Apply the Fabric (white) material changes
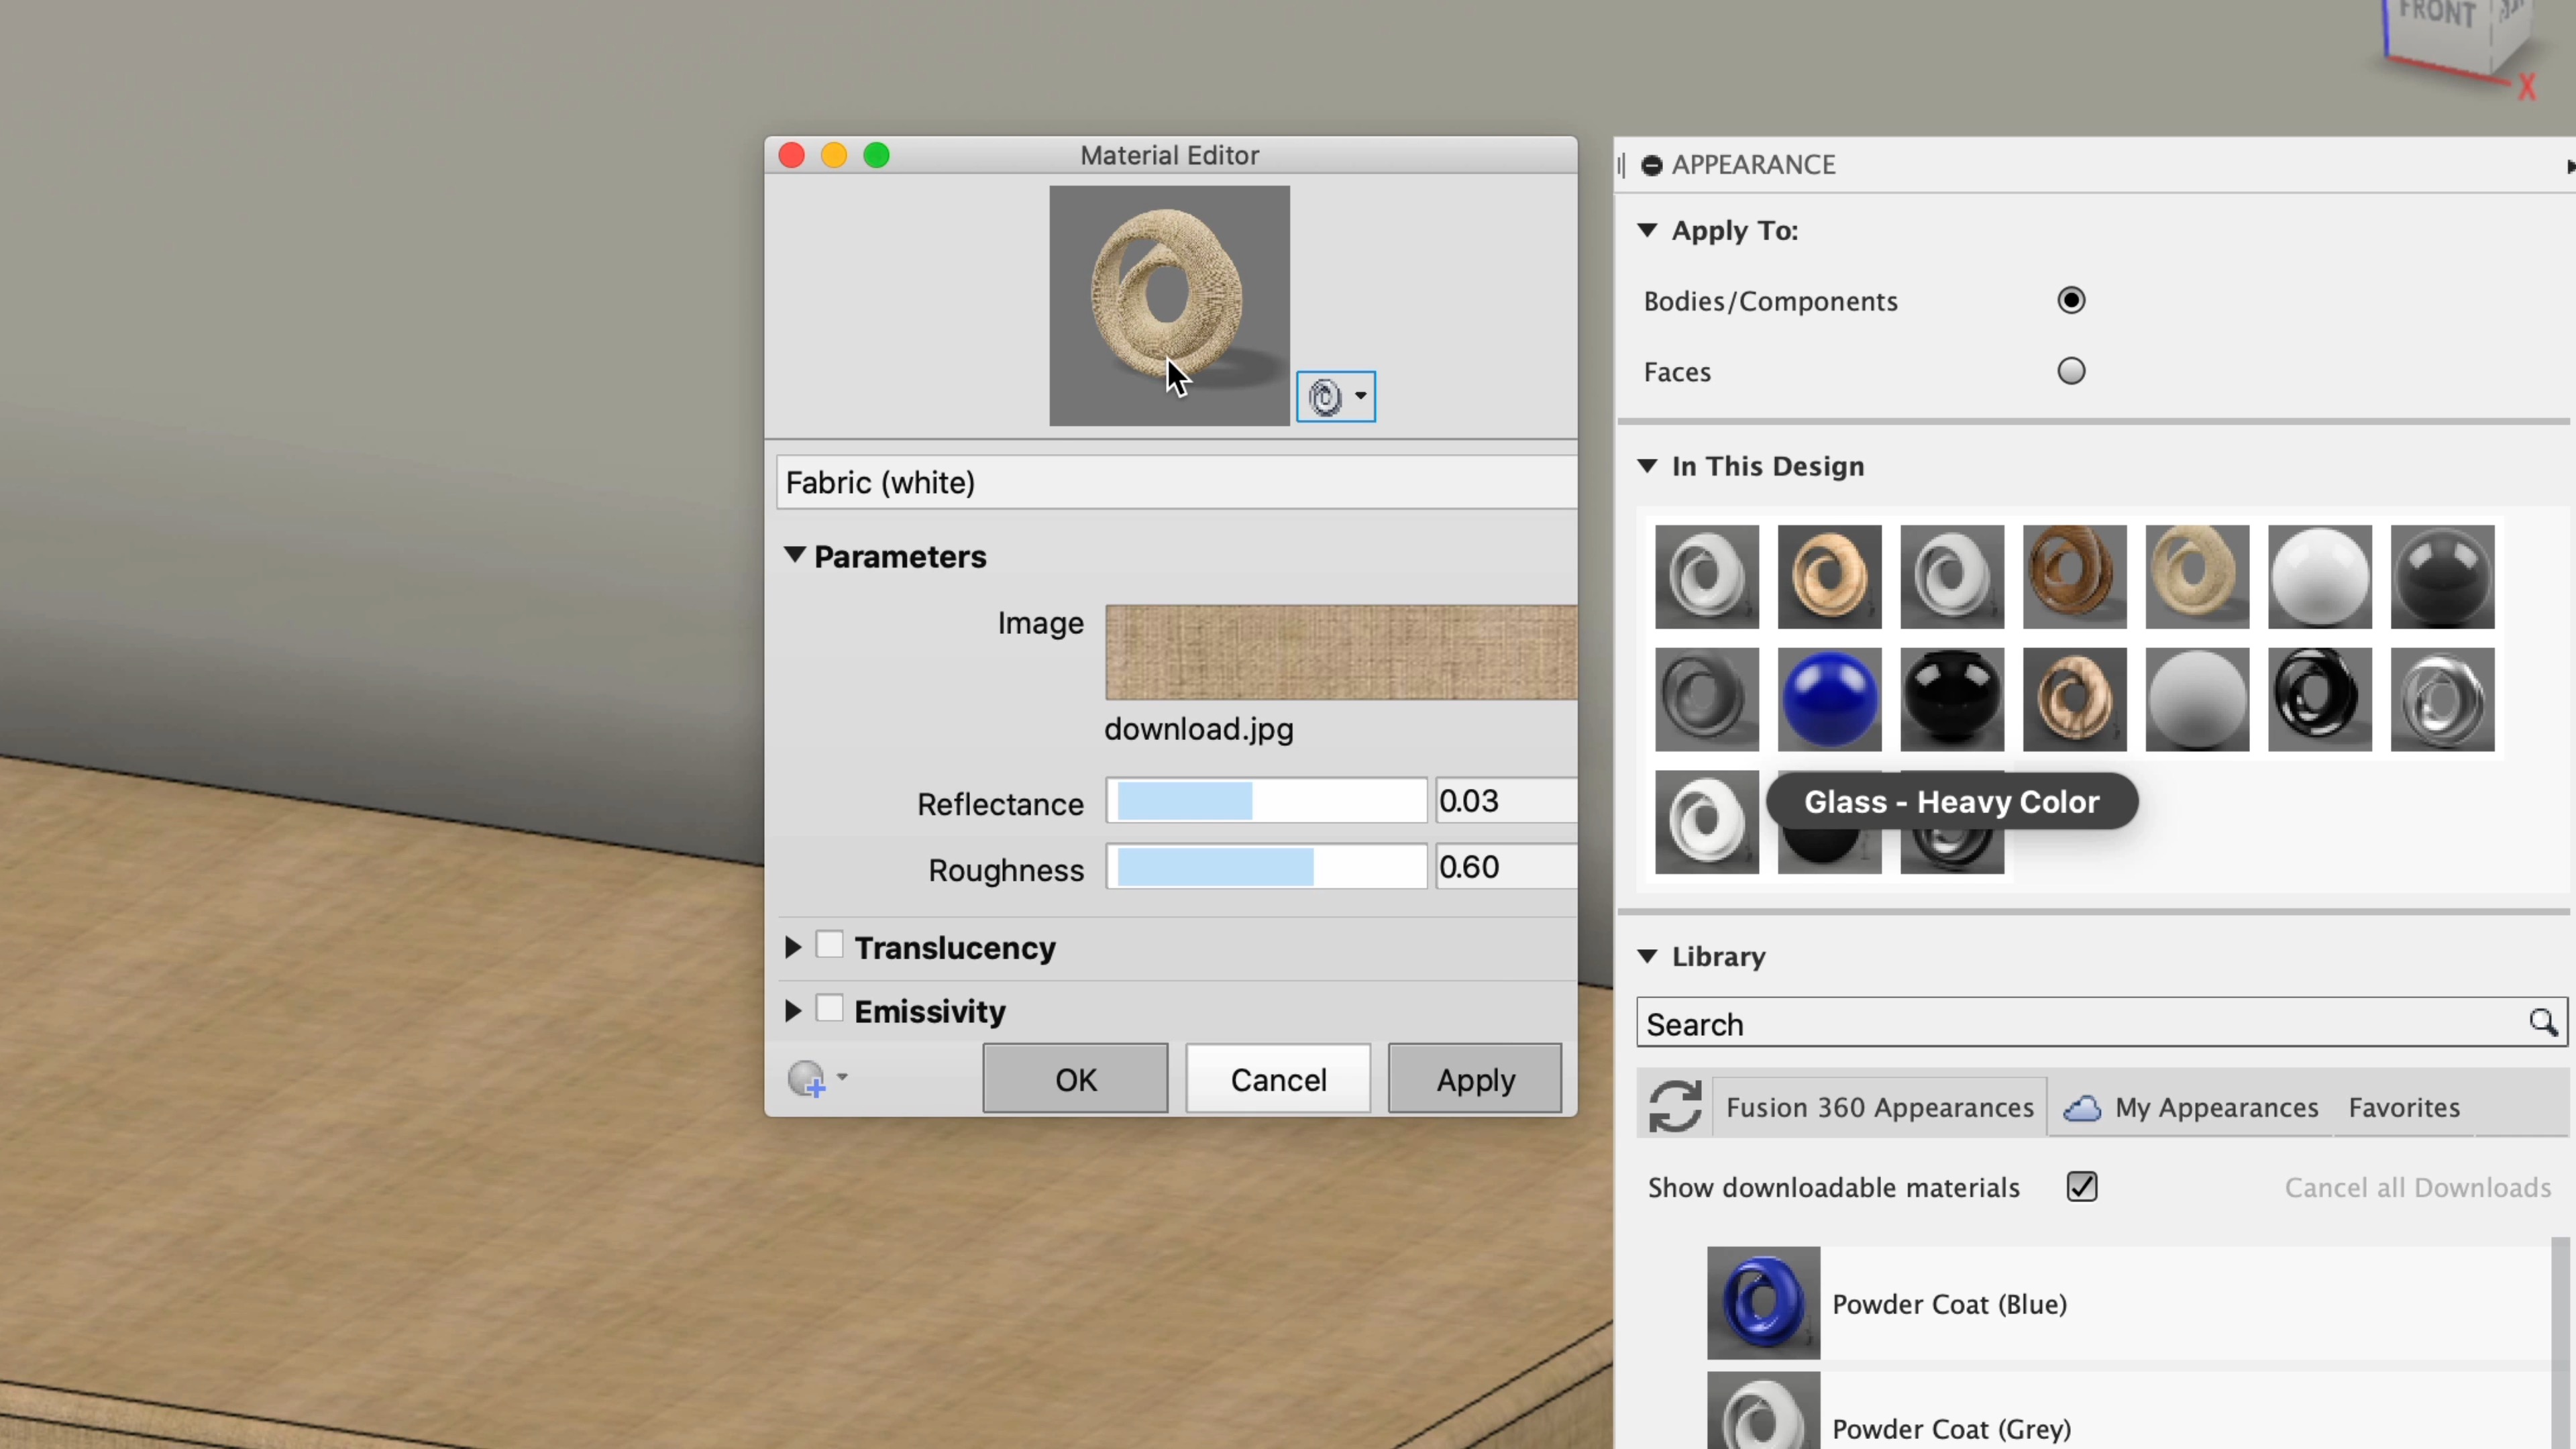Image resolution: width=2576 pixels, height=1449 pixels. (1474, 1078)
